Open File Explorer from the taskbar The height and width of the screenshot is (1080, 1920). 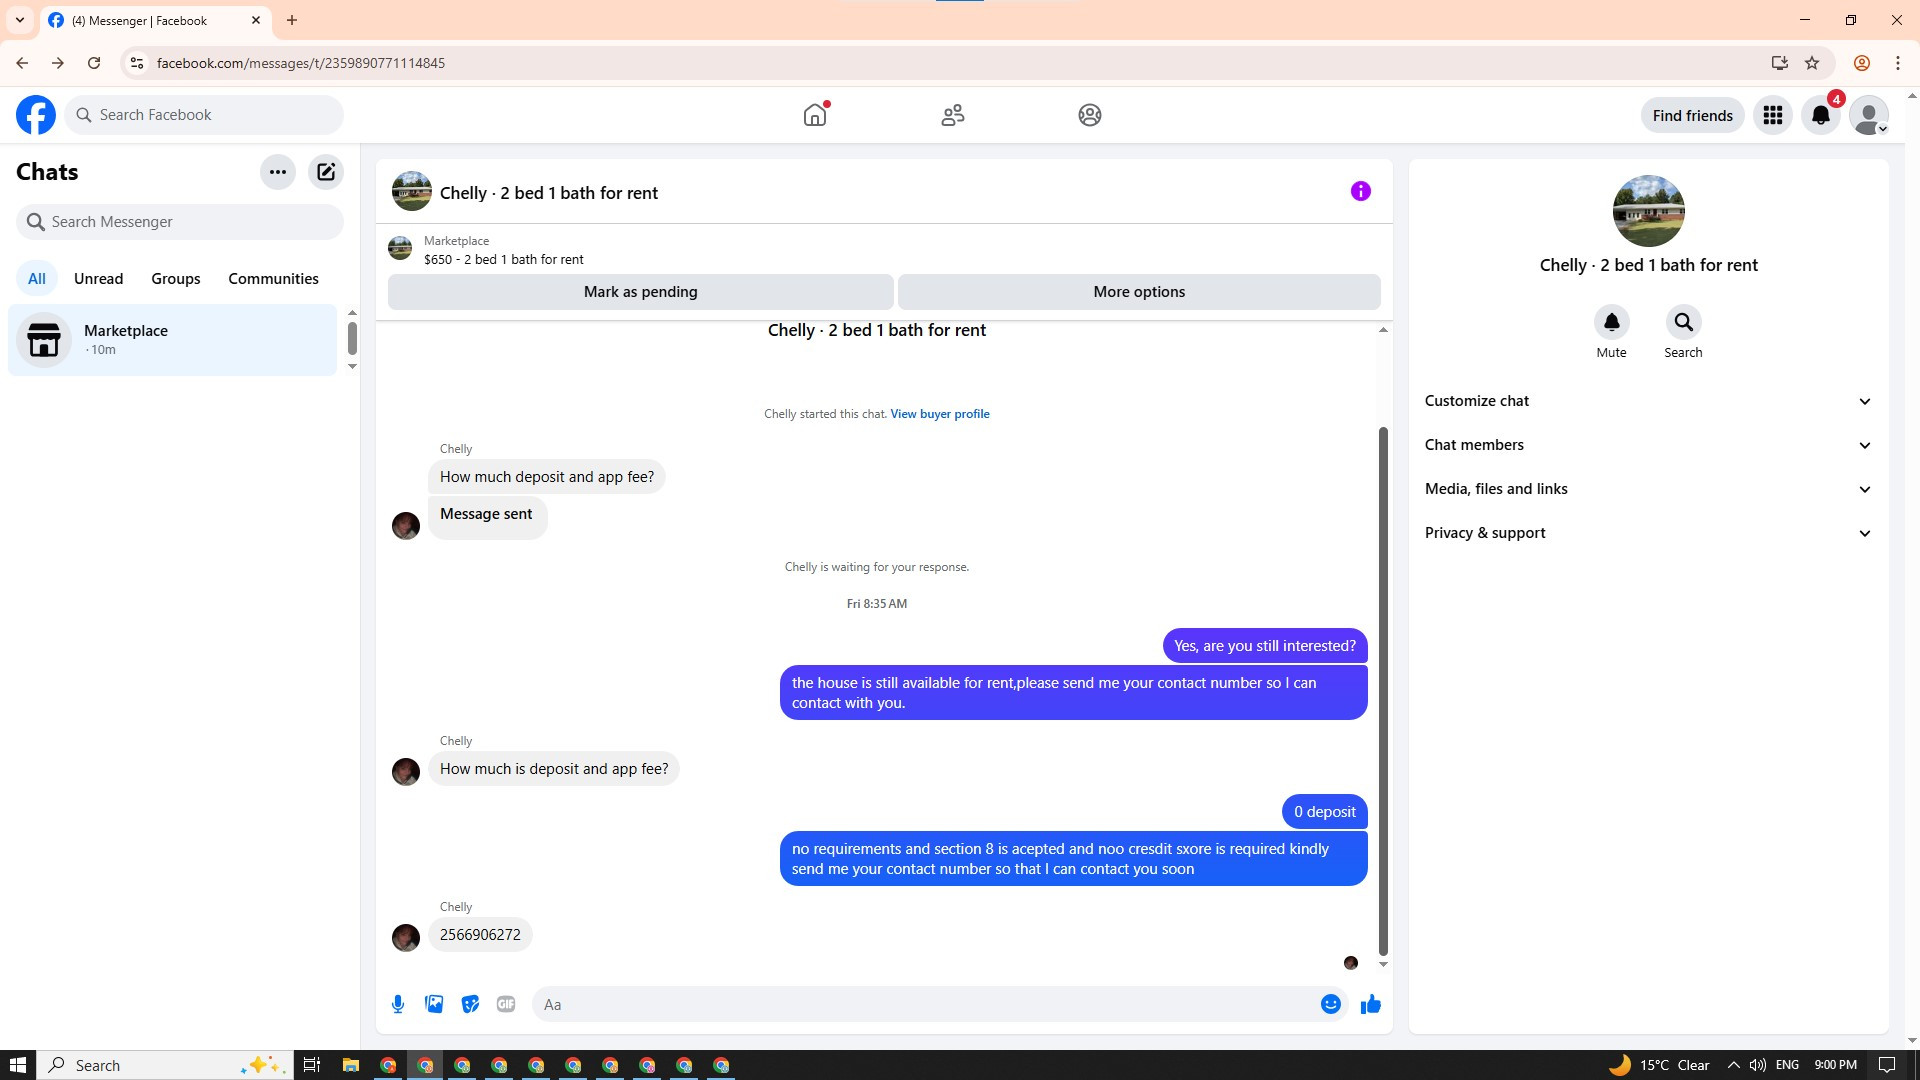pos(350,1065)
